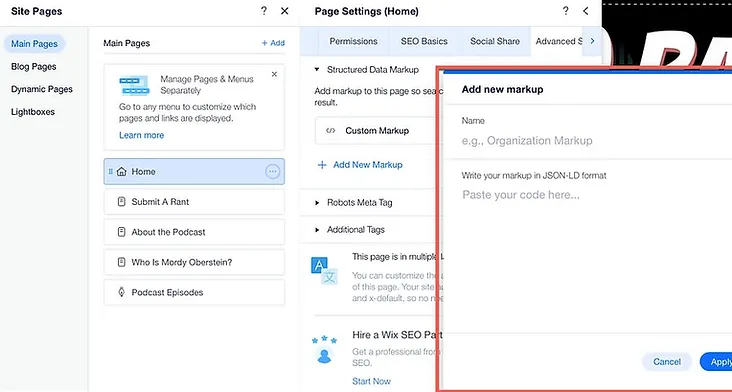Select the About the Podcast page
732x392 pixels.
click(x=194, y=232)
